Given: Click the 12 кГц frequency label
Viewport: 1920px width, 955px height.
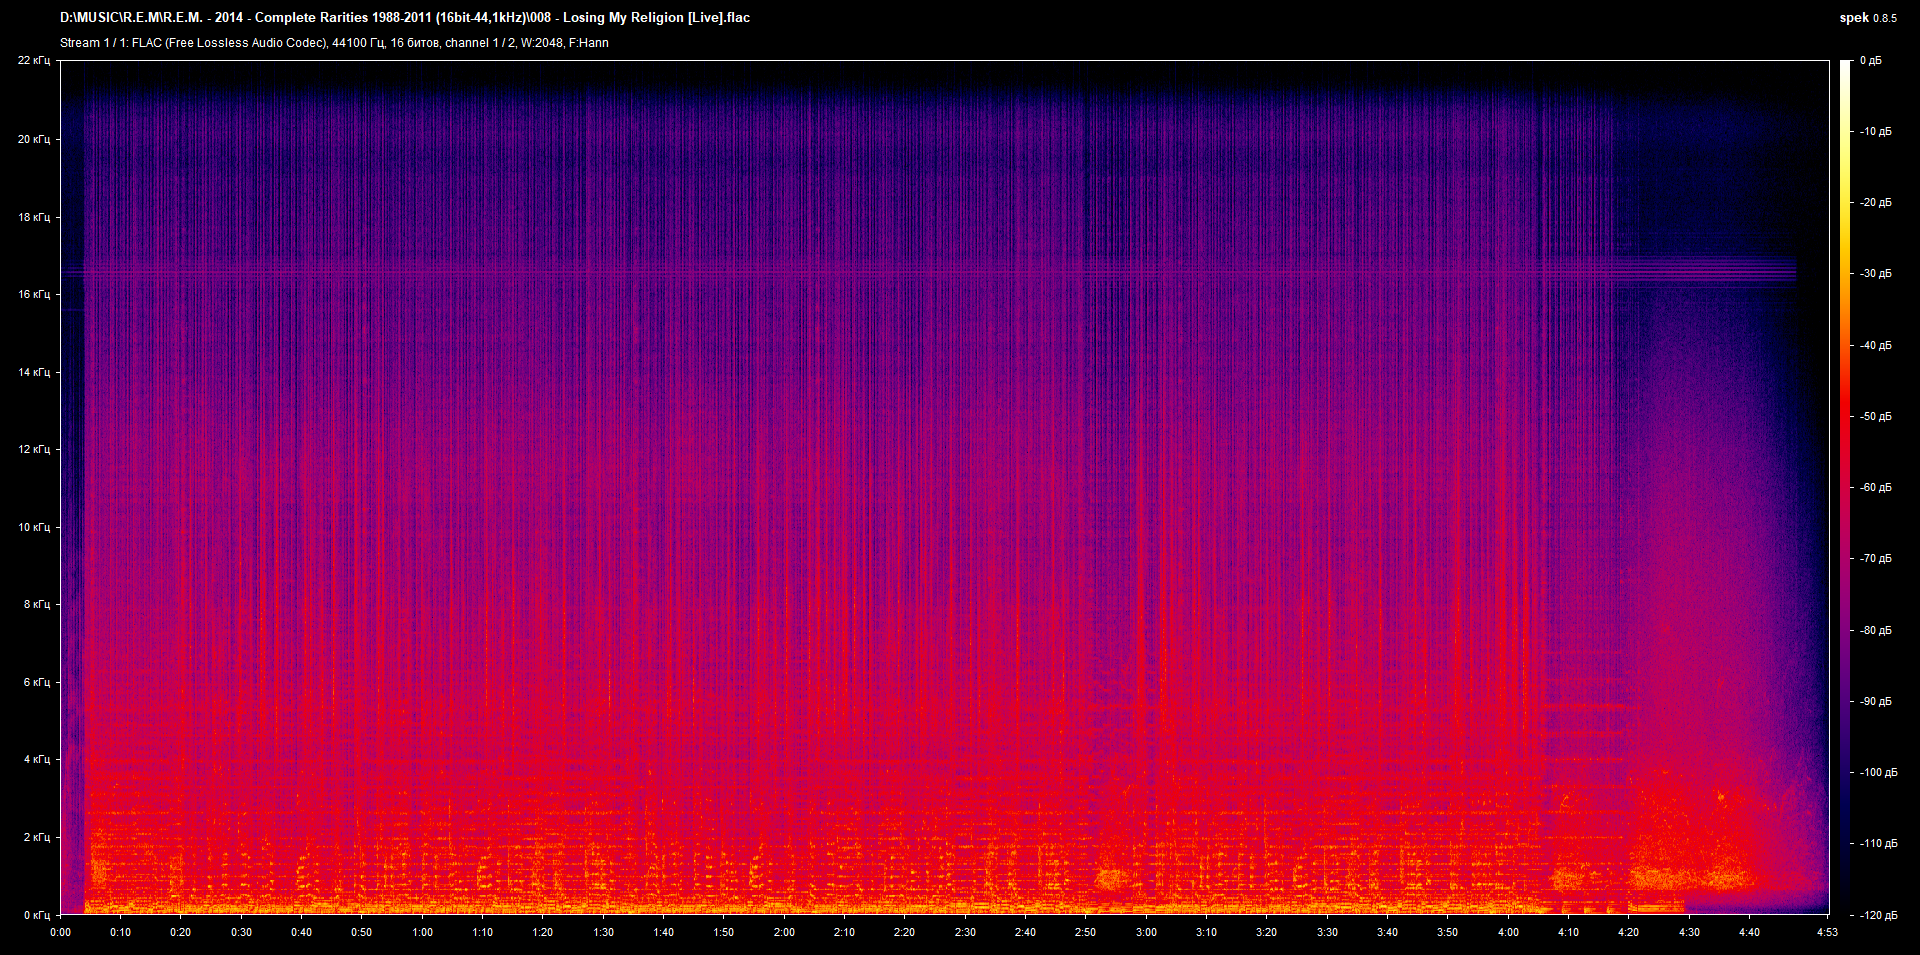Looking at the screenshot, I should (34, 449).
